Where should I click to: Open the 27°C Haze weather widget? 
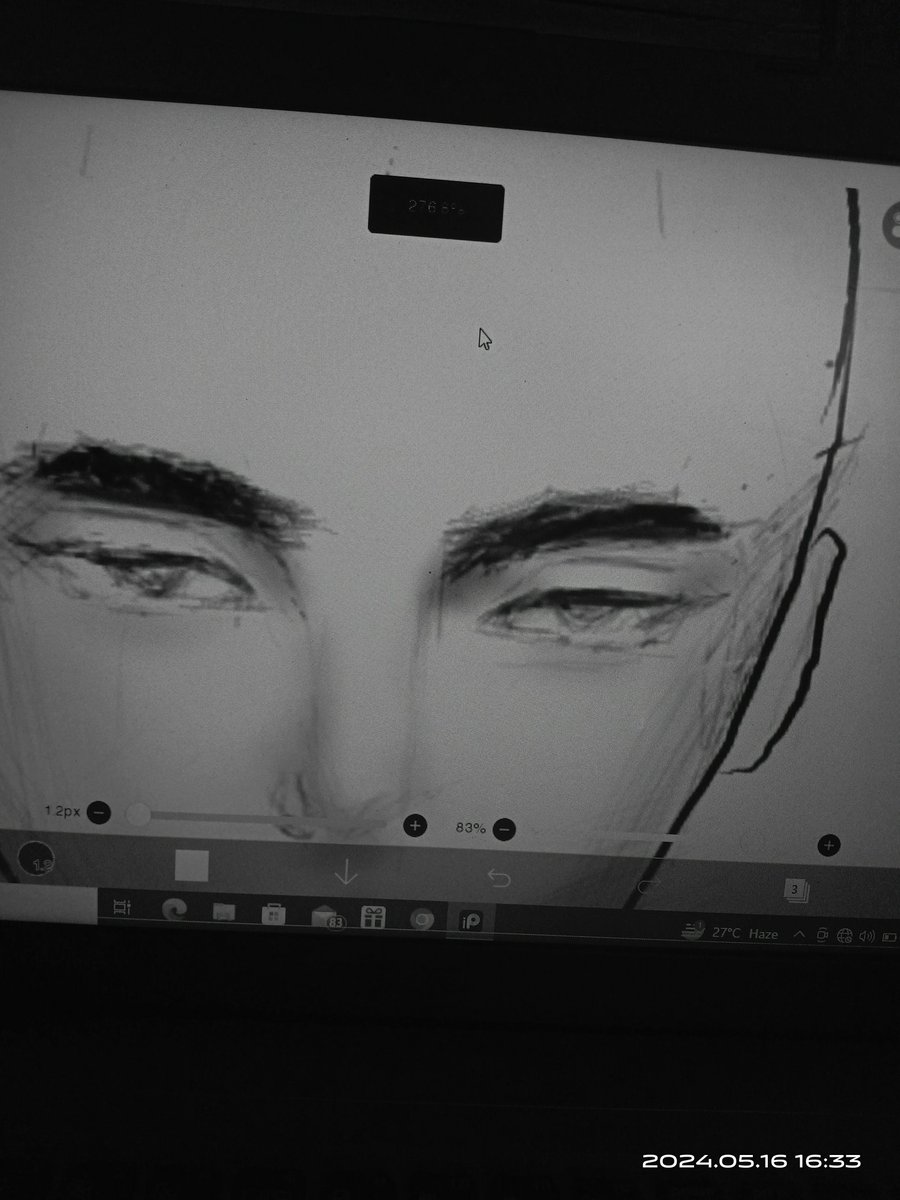[729, 932]
